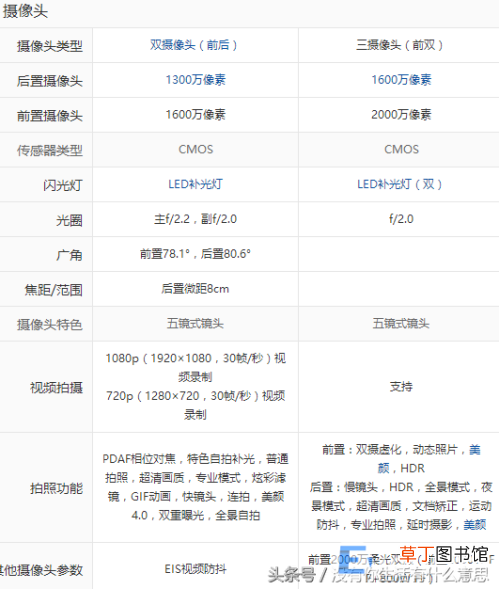Select the 720p（1280×720）video recording text
Image resolution: width=499 pixels, height=589 pixels.
click(x=195, y=405)
